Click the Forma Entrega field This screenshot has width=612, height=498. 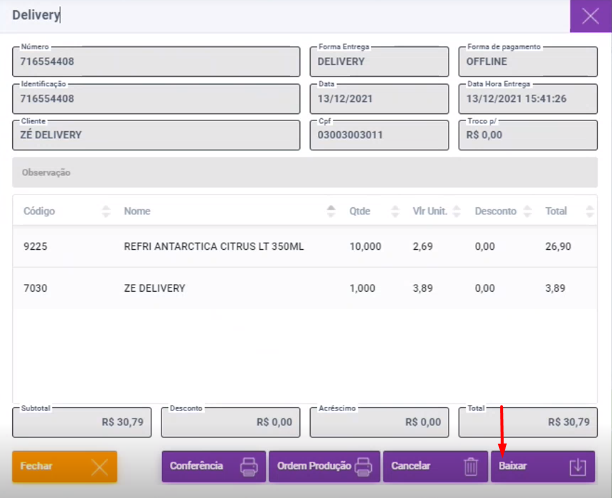[x=379, y=62]
